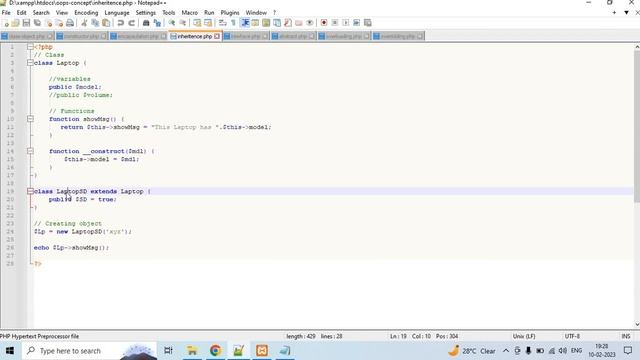This screenshot has height=360, width=640.
Task: Click the Print toolbar icon
Action: [x=70, y=23]
